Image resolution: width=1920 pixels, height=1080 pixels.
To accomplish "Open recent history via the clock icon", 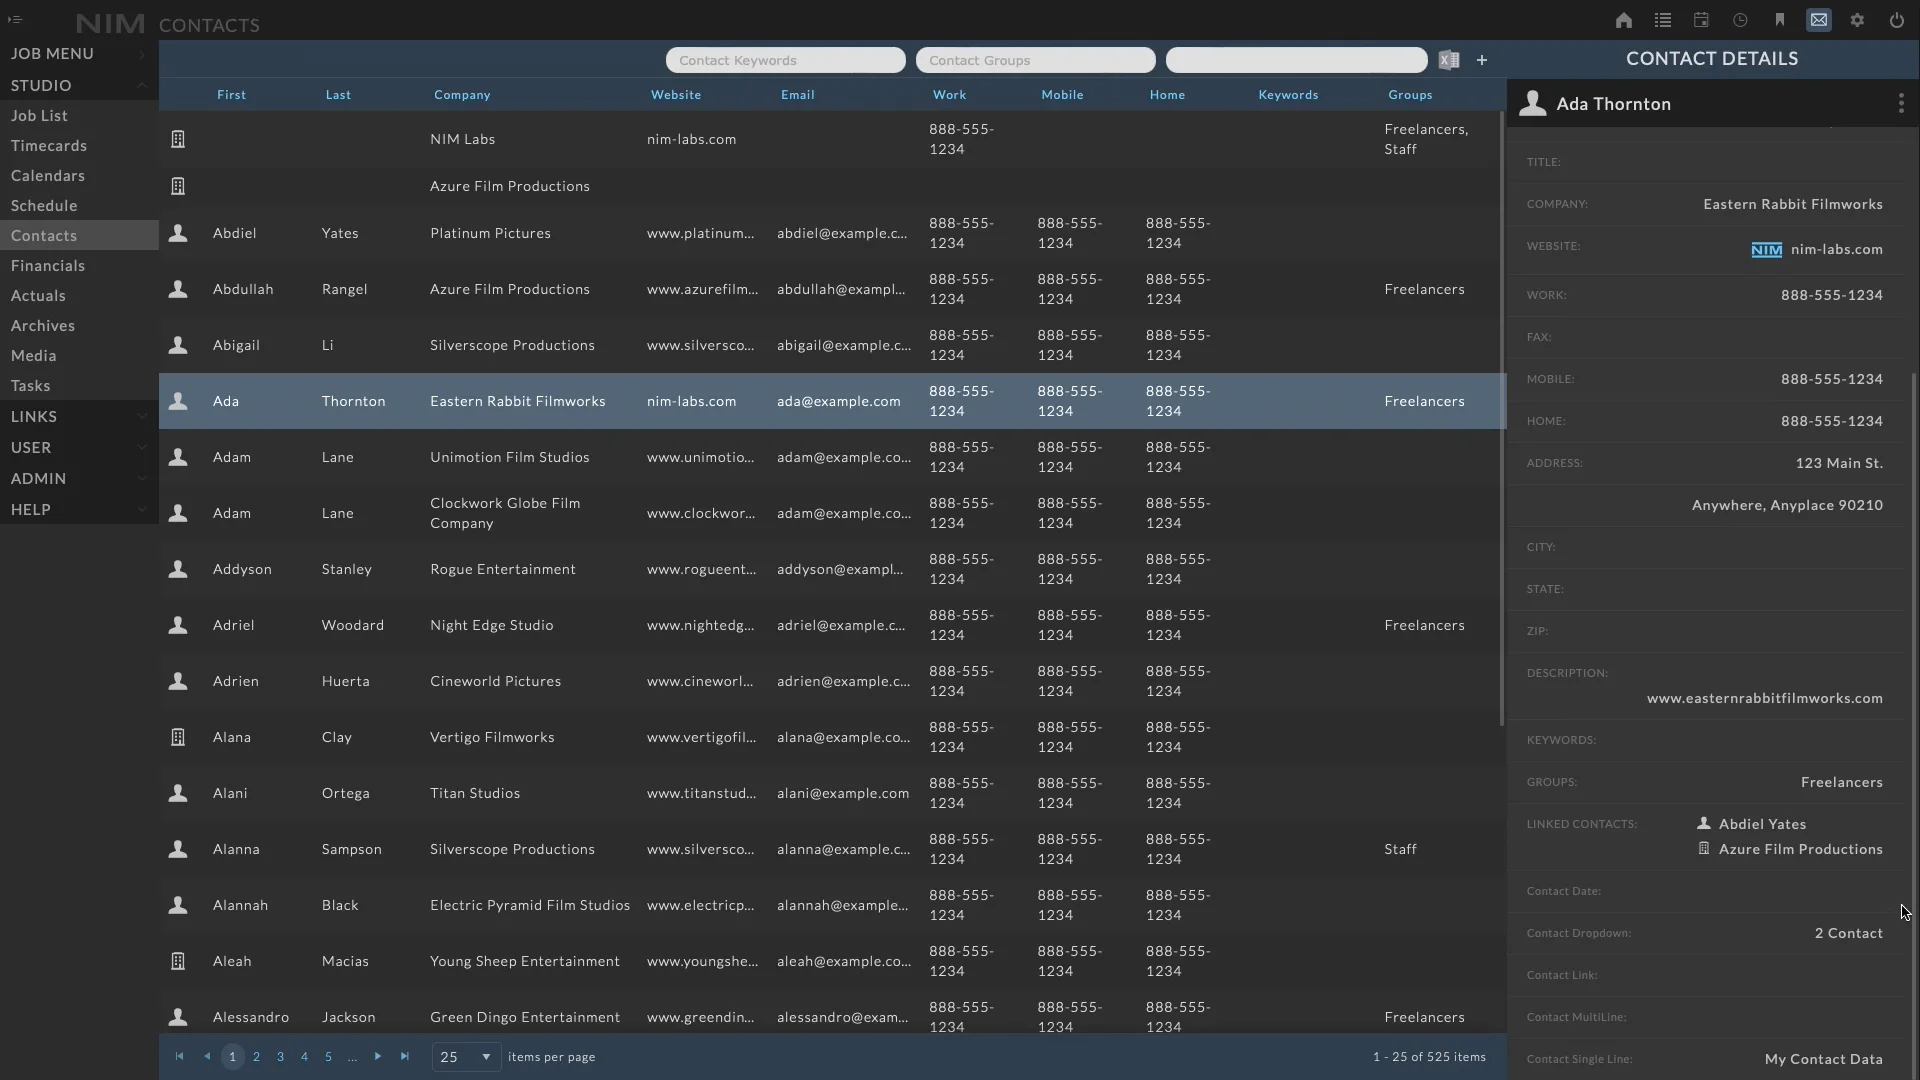I will click(1740, 19).
